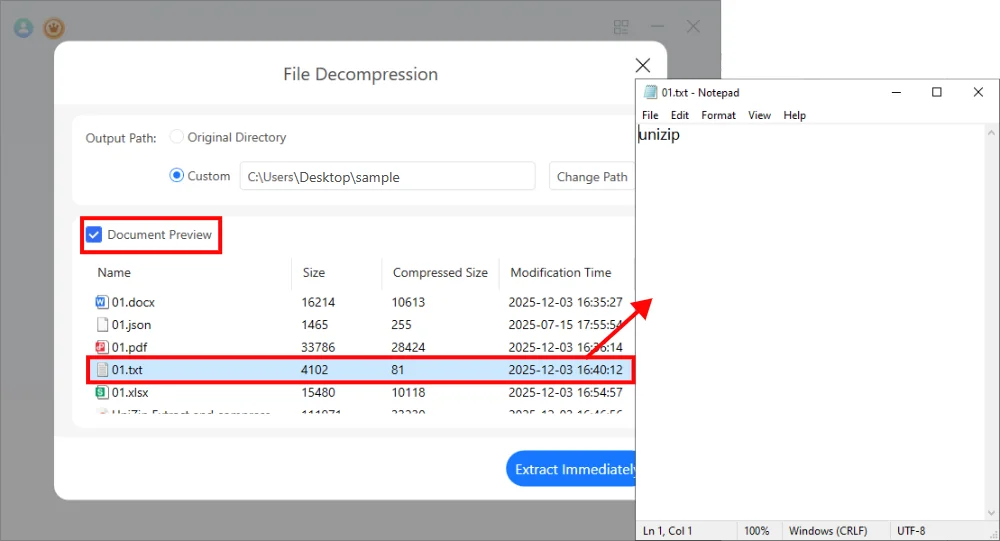This screenshot has height=541, width=1000.
Task: Click the Notepad icon in title bar
Action: [x=651, y=93]
